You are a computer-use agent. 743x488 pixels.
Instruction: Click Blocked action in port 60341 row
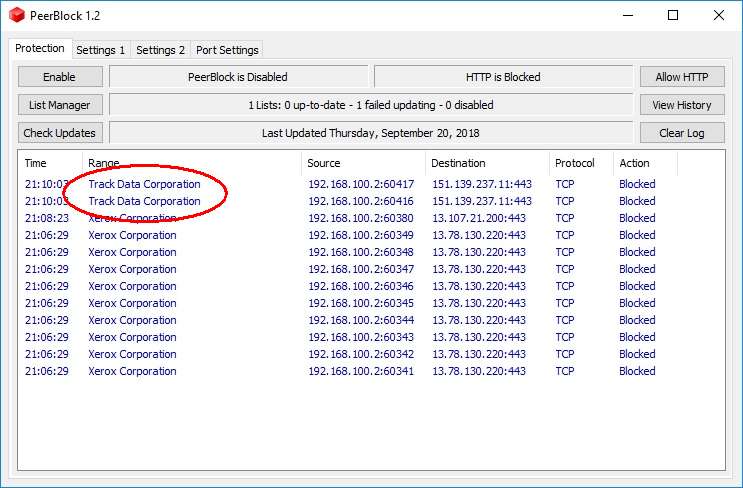coord(637,371)
